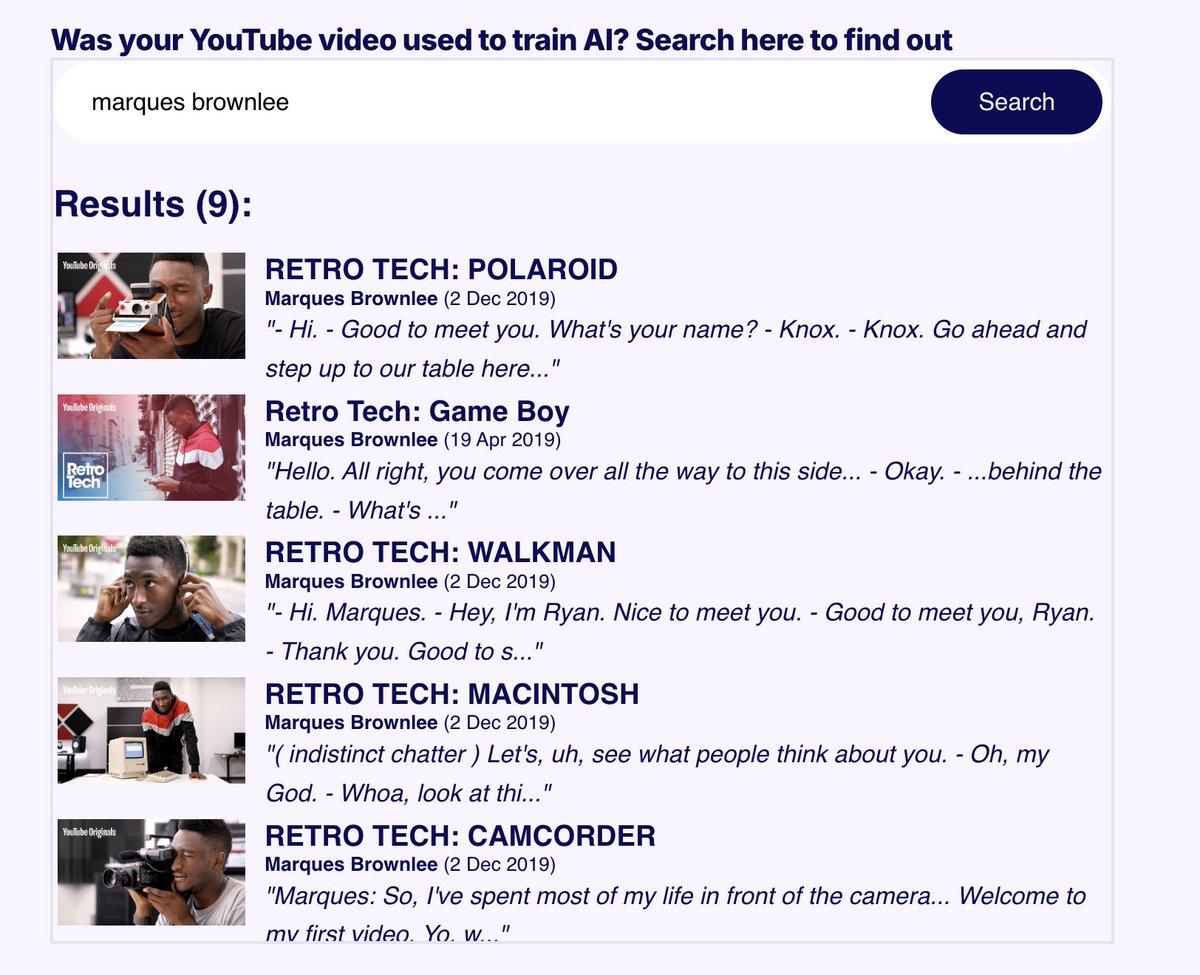Click the Results (9): heading
The image size is (1200, 975).
point(153,204)
